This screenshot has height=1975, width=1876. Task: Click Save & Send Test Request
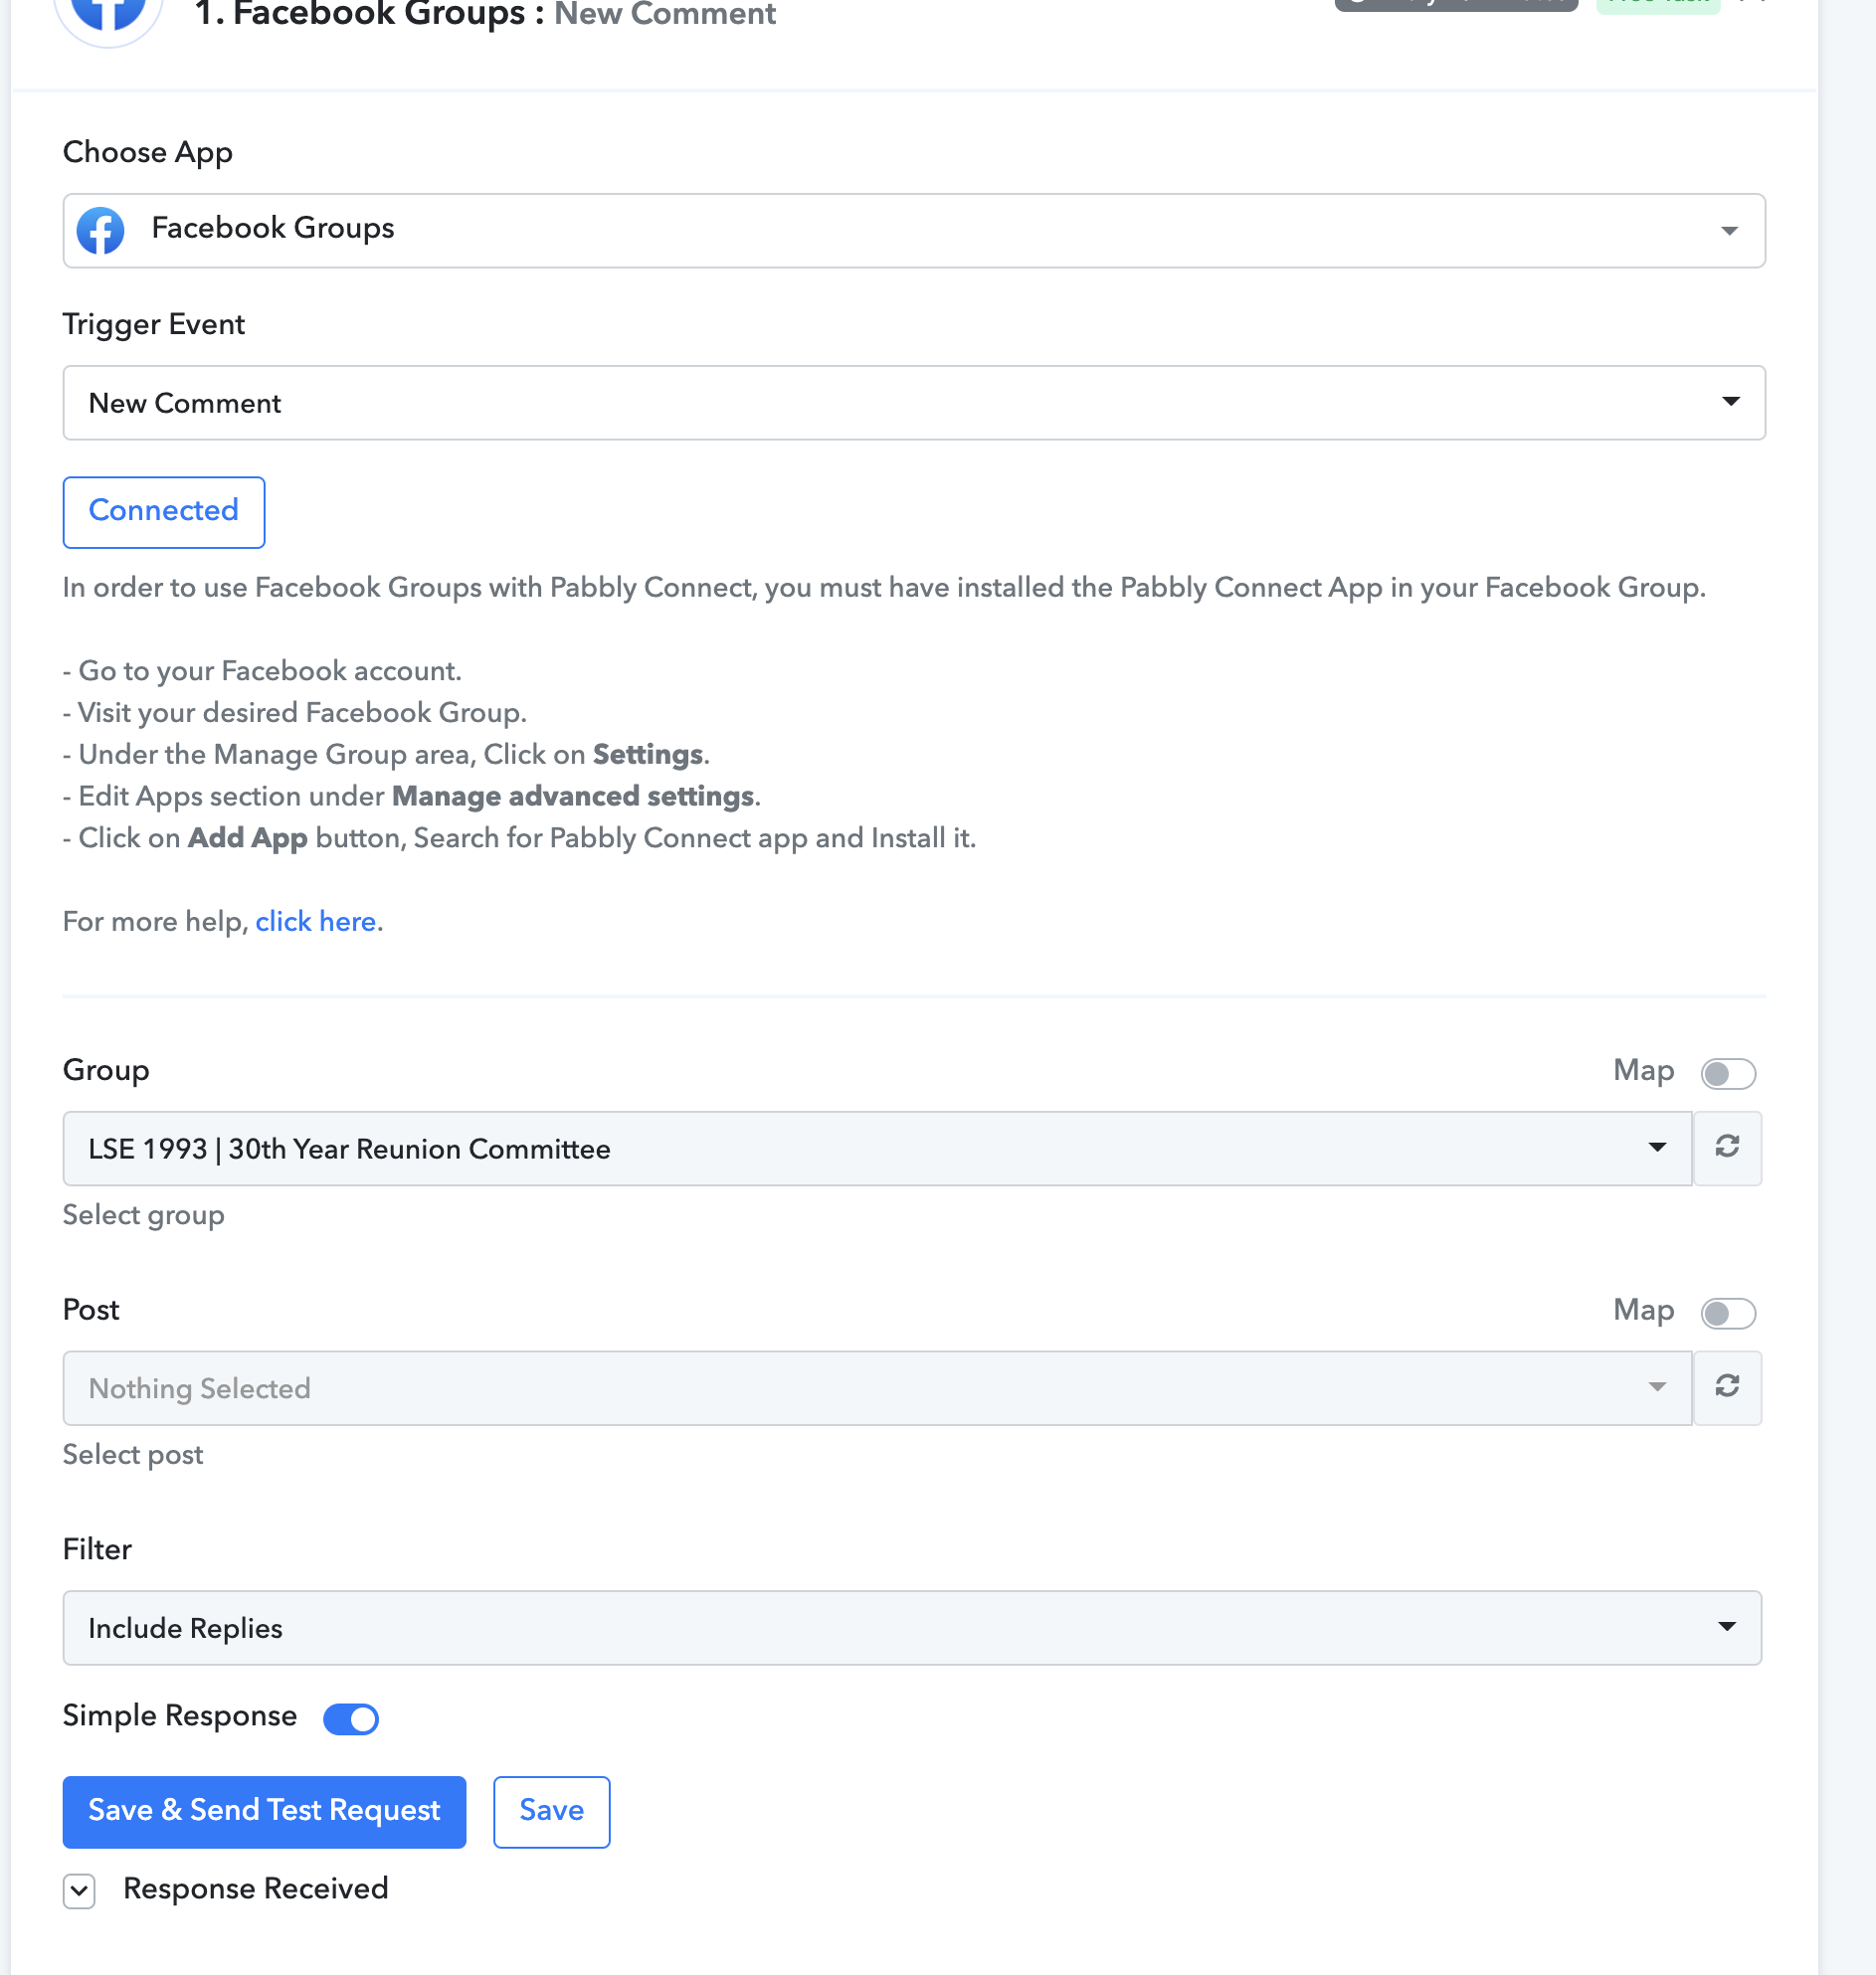[x=264, y=1811]
